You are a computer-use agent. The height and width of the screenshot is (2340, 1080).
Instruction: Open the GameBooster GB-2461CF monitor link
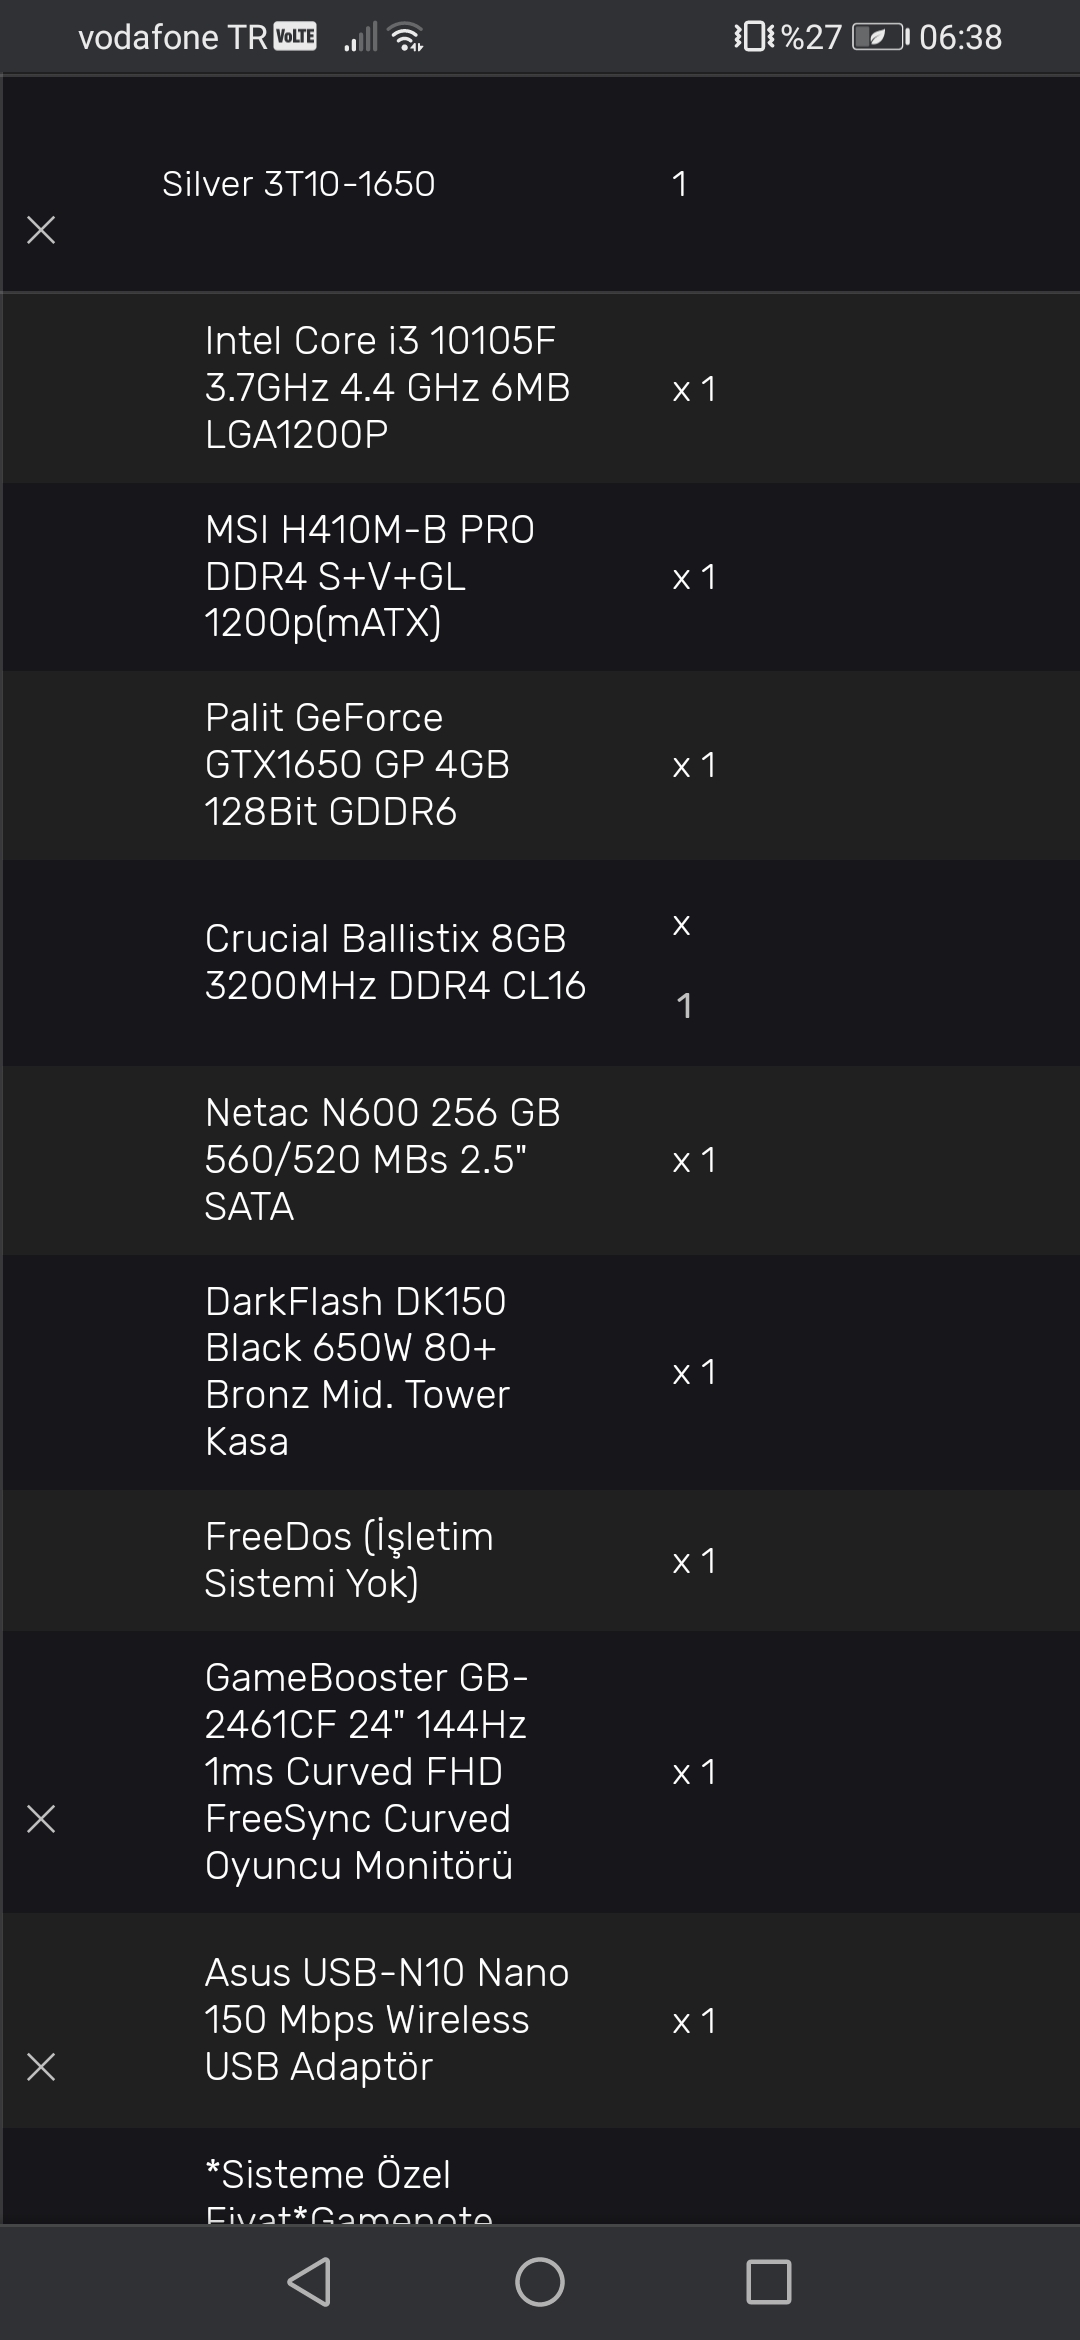click(x=365, y=1771)
